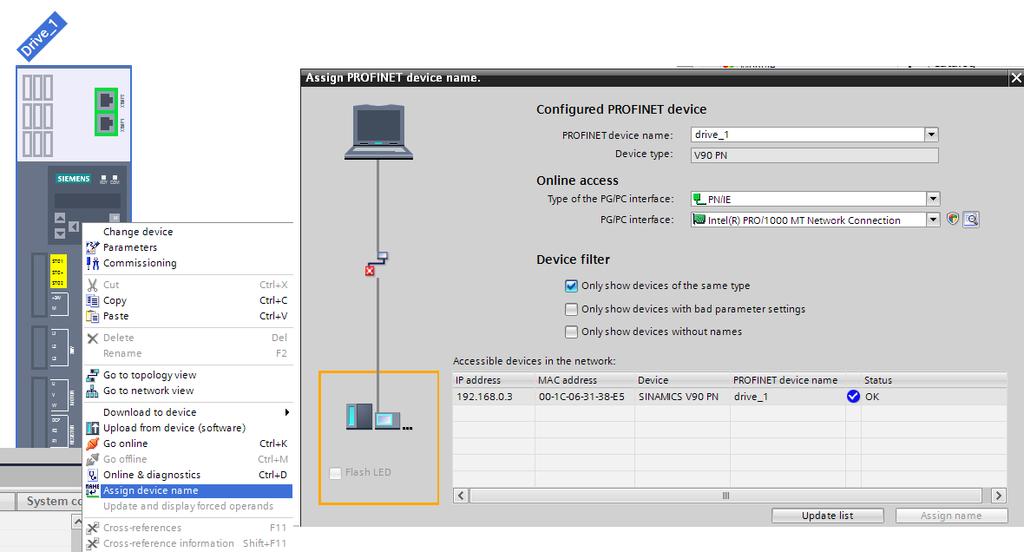Toggle the Flash LED checkbox
1024x552 pixels.
335,472
